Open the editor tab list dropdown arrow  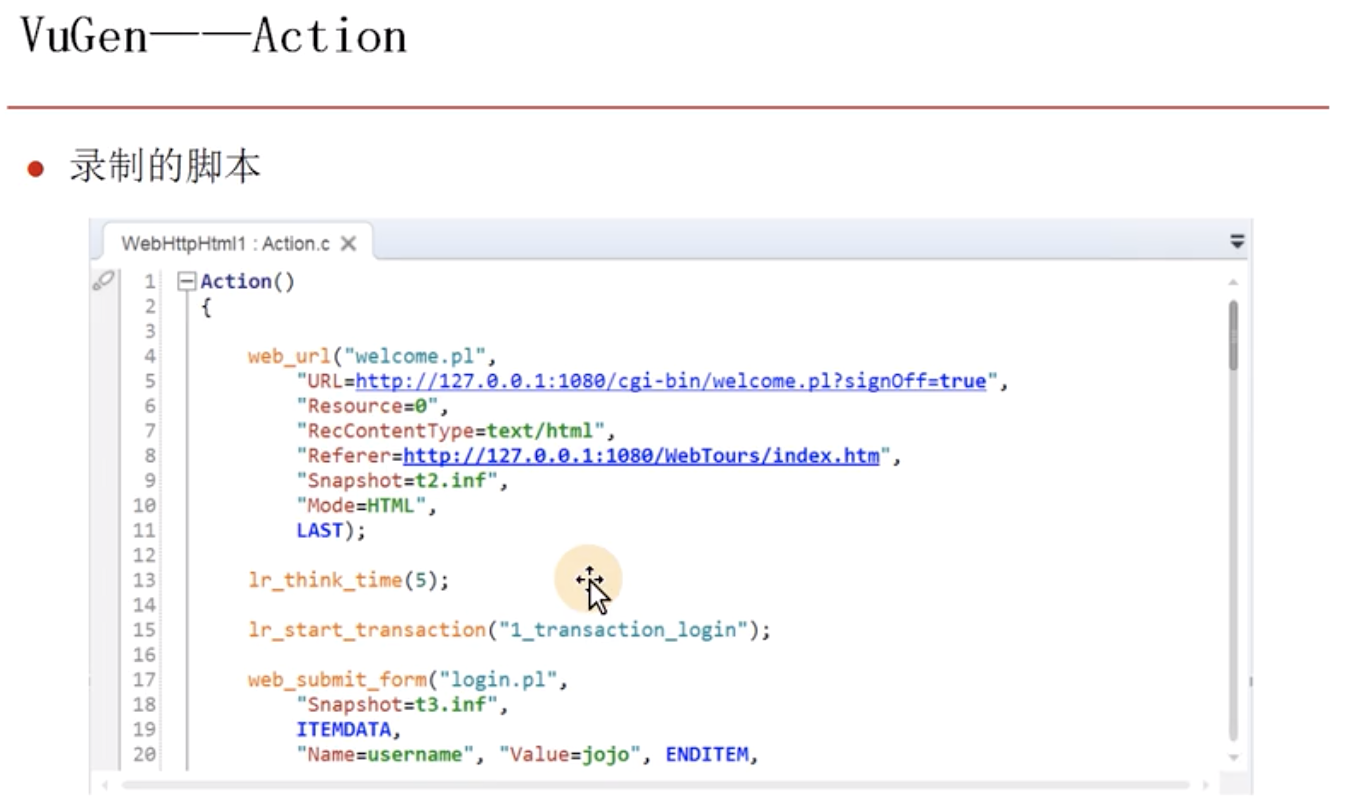click(1237, 241)
